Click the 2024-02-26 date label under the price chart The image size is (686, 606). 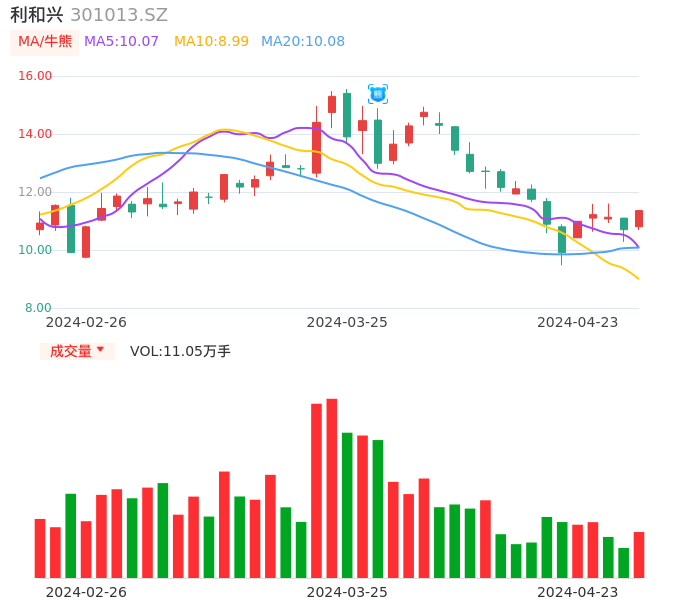point(86,322)
